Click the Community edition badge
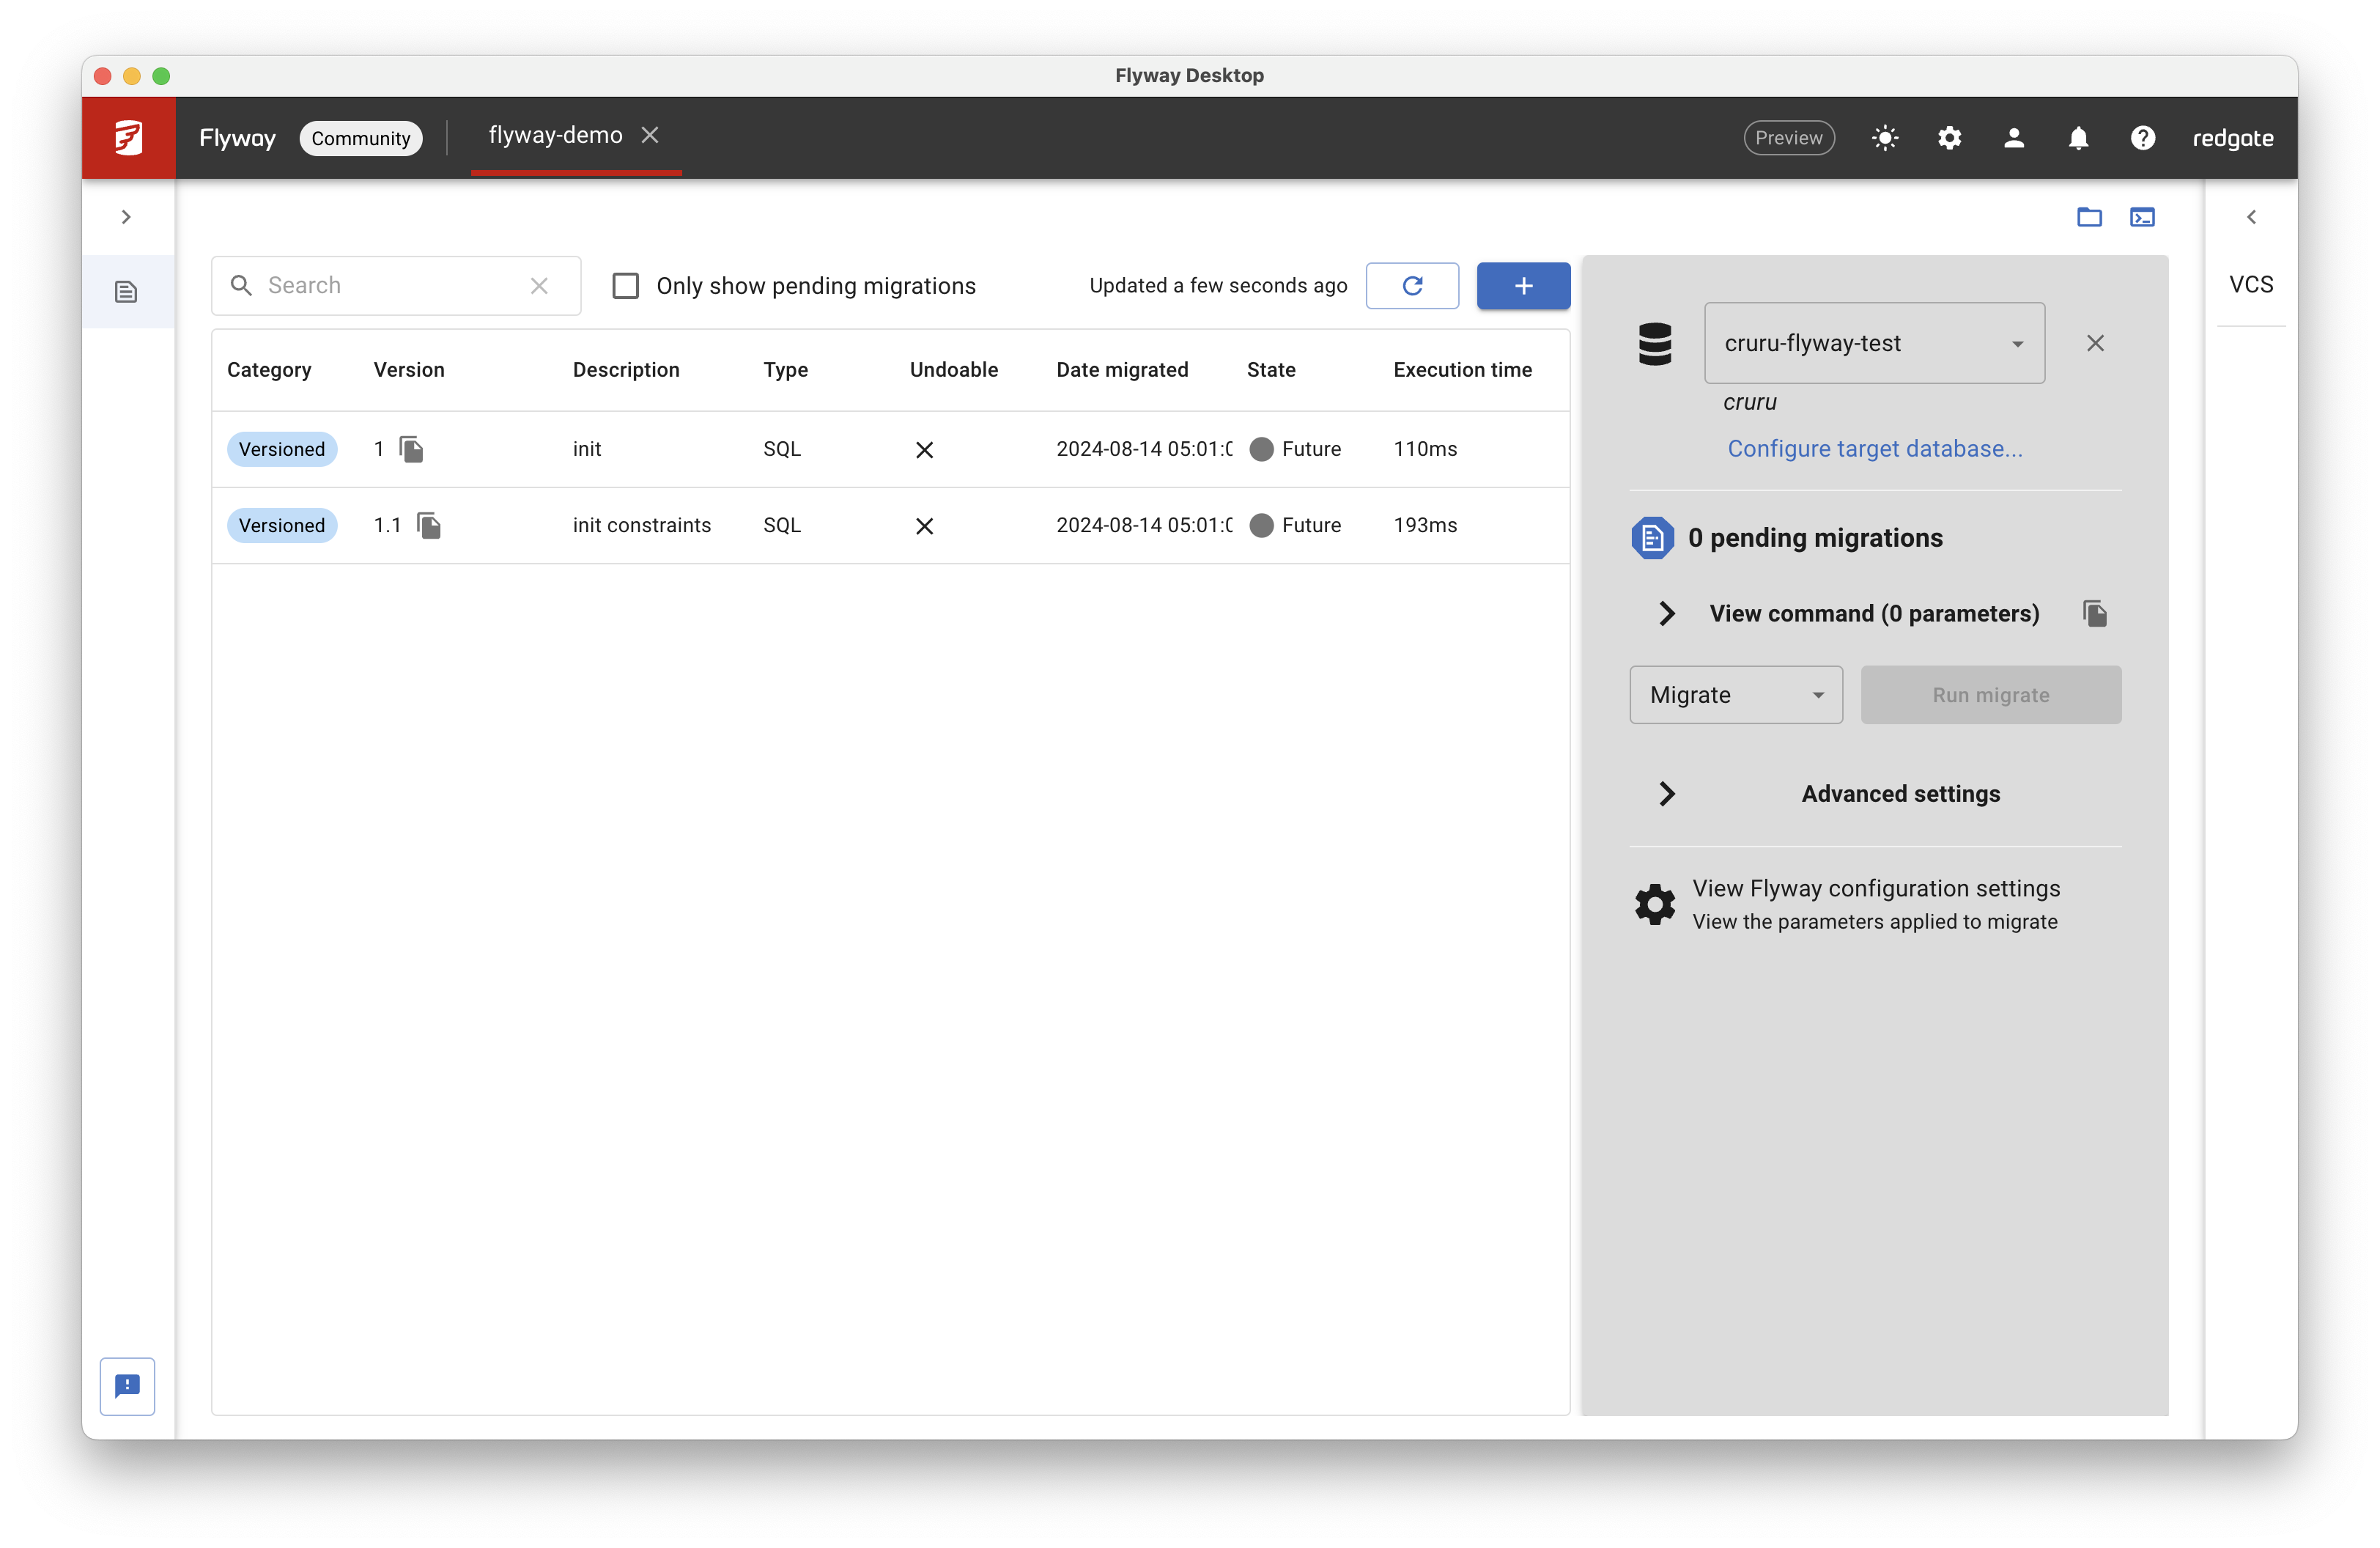2380x1548 pixels. coord(360,138)
